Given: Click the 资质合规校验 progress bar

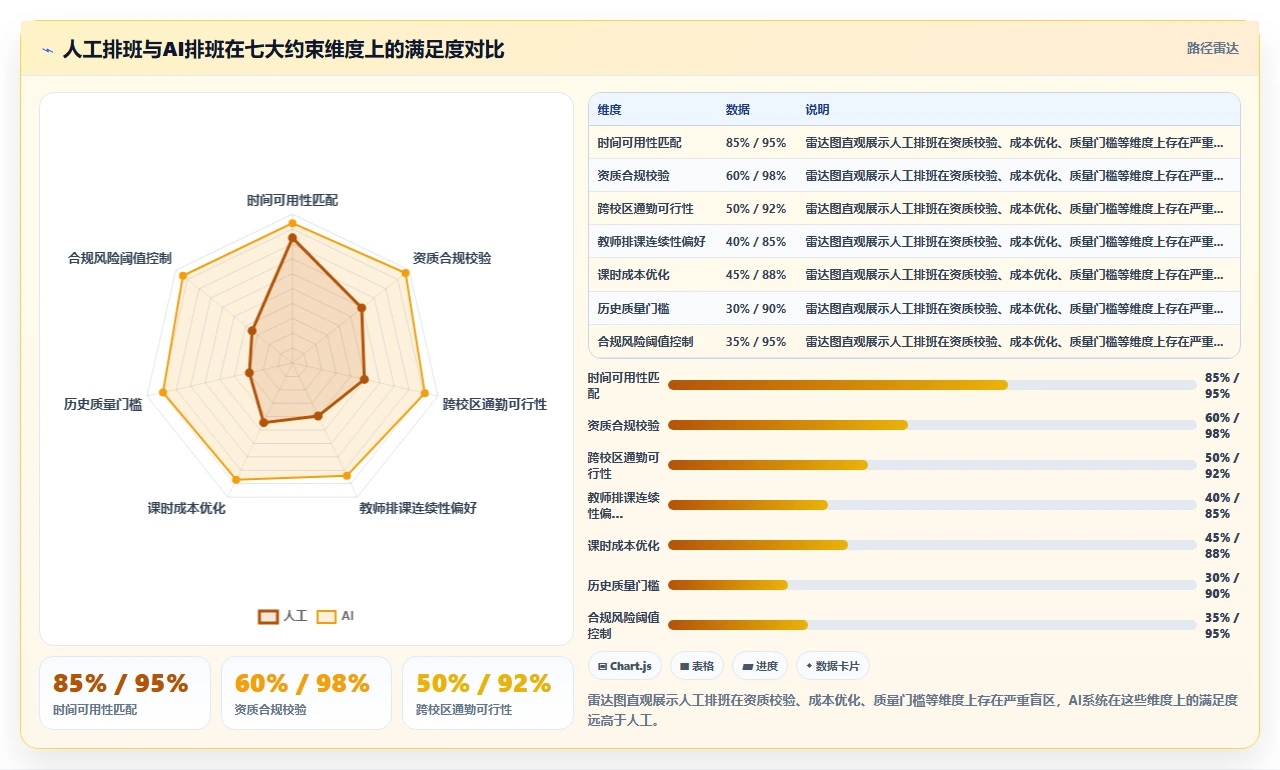Looking at the screenshot, I should (x=932, y=425).
